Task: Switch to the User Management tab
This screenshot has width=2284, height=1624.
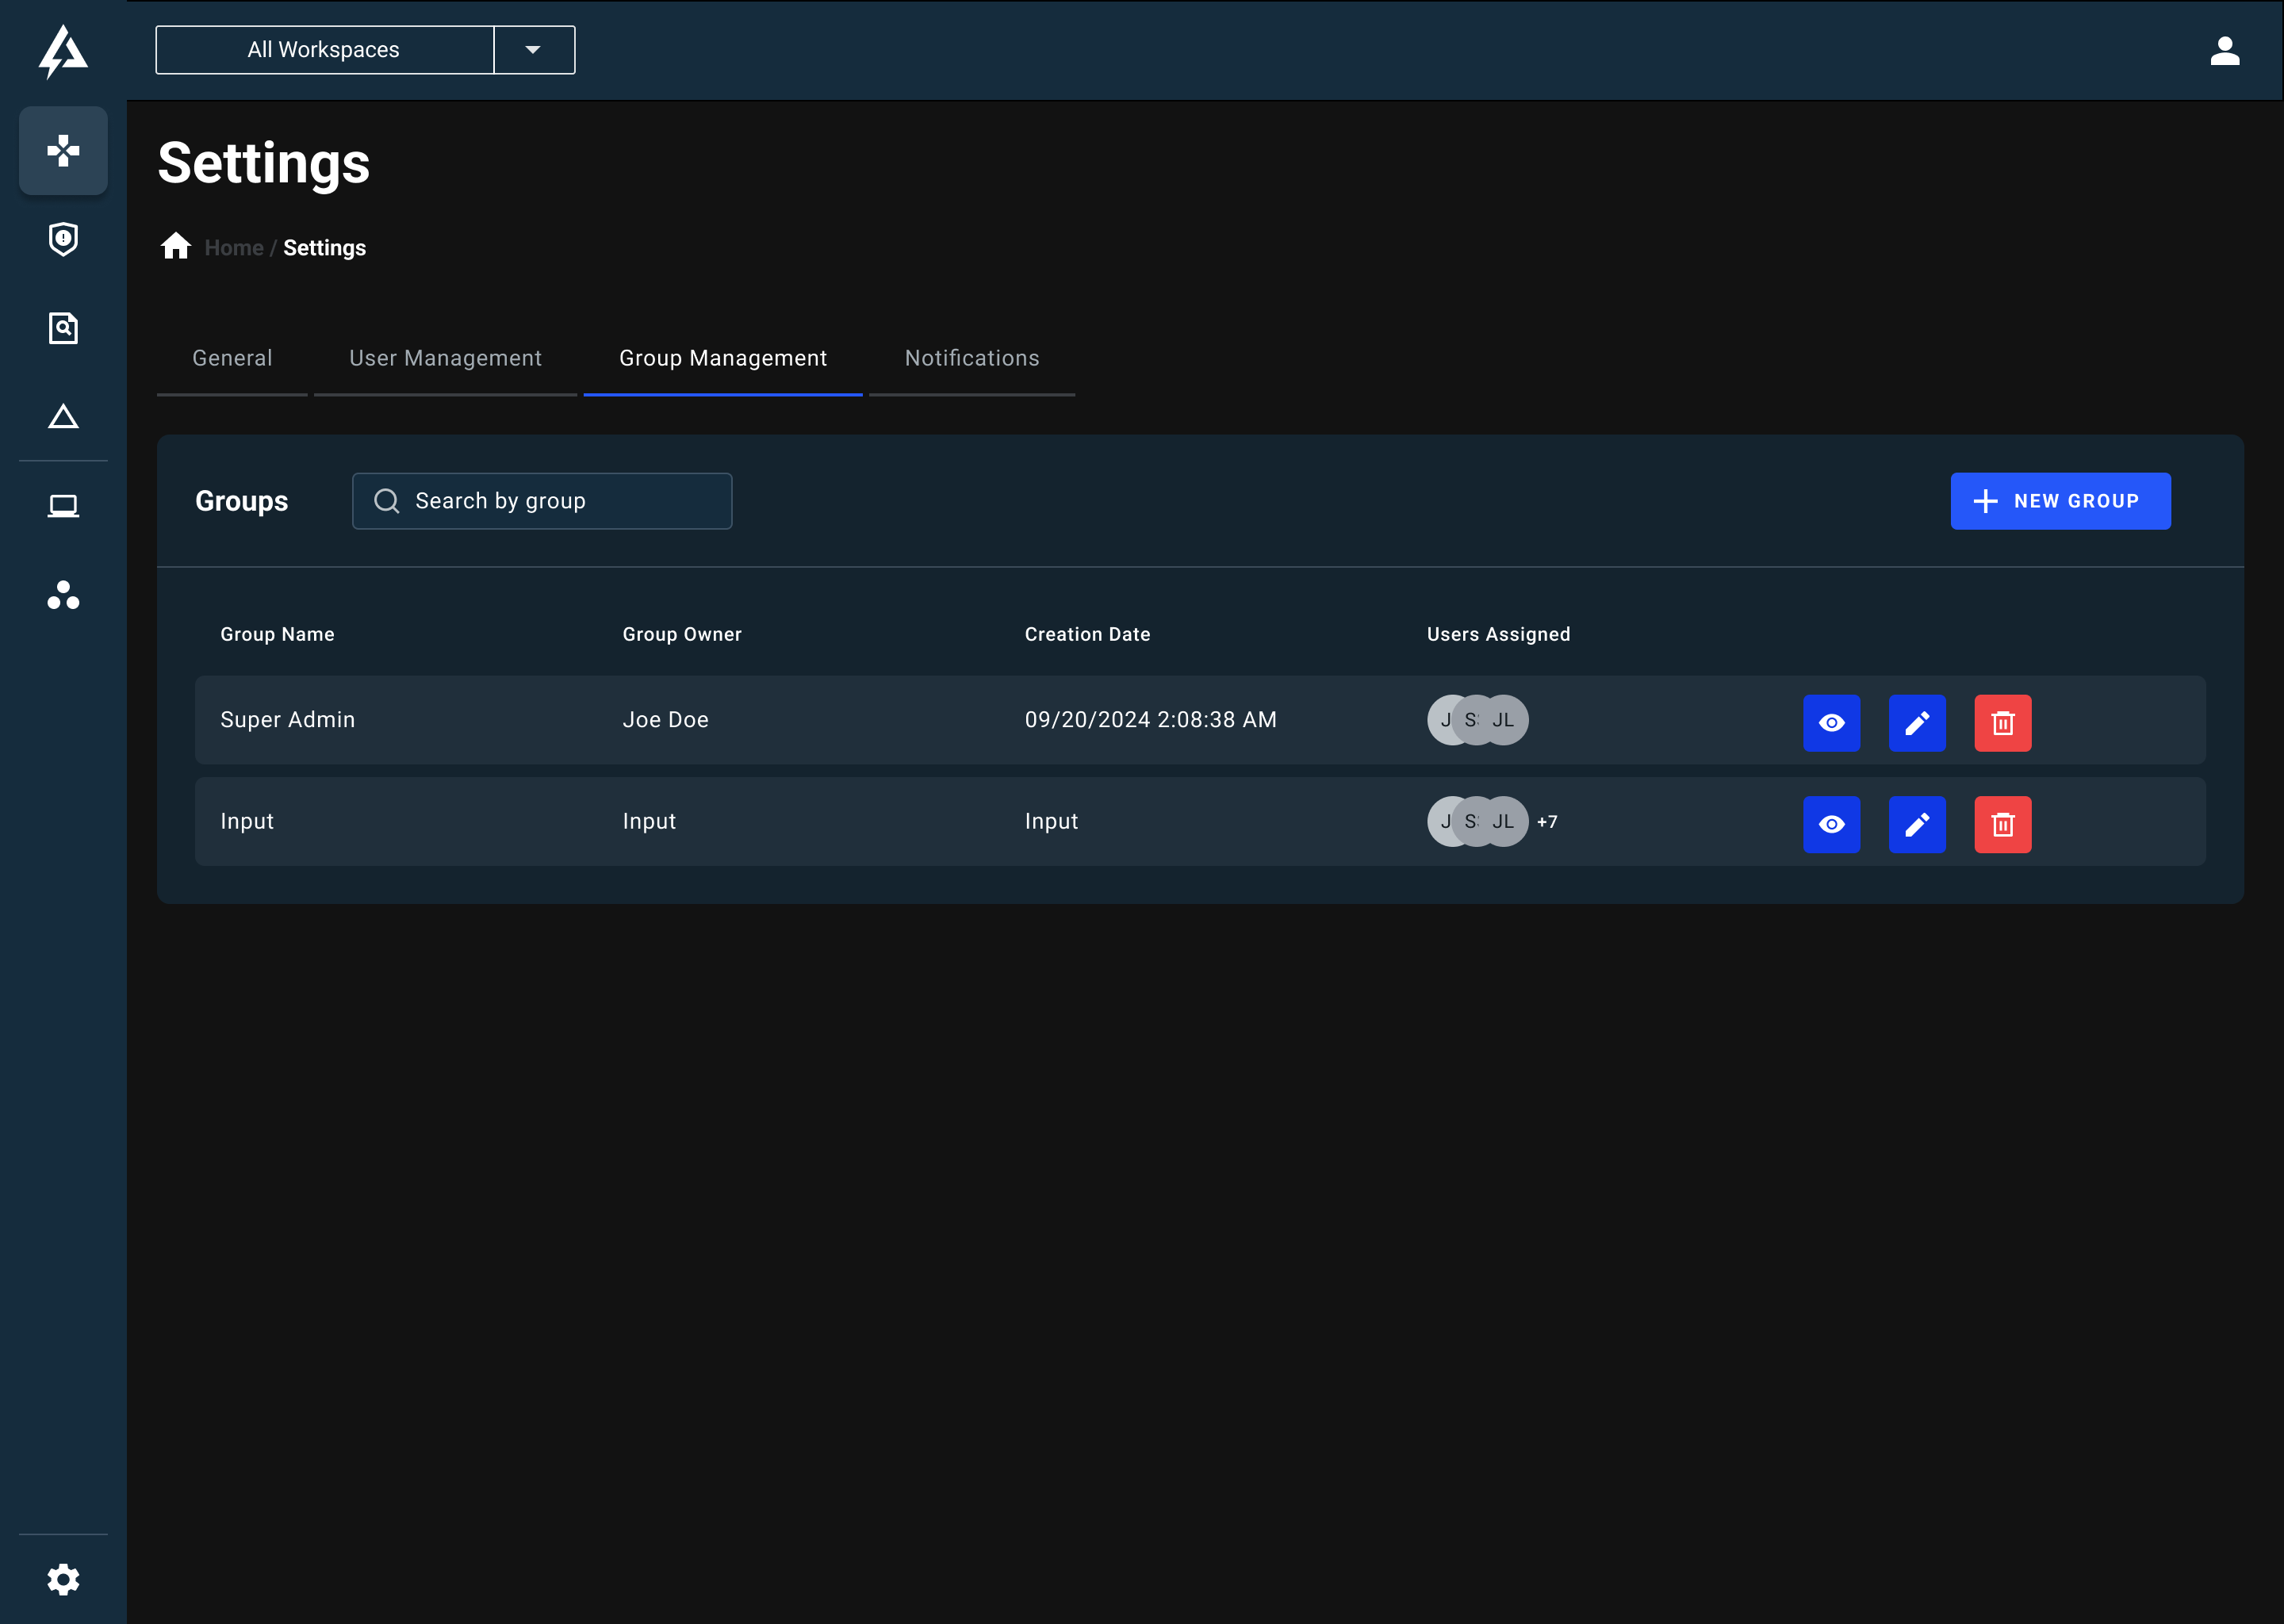Action: point(445,358)
